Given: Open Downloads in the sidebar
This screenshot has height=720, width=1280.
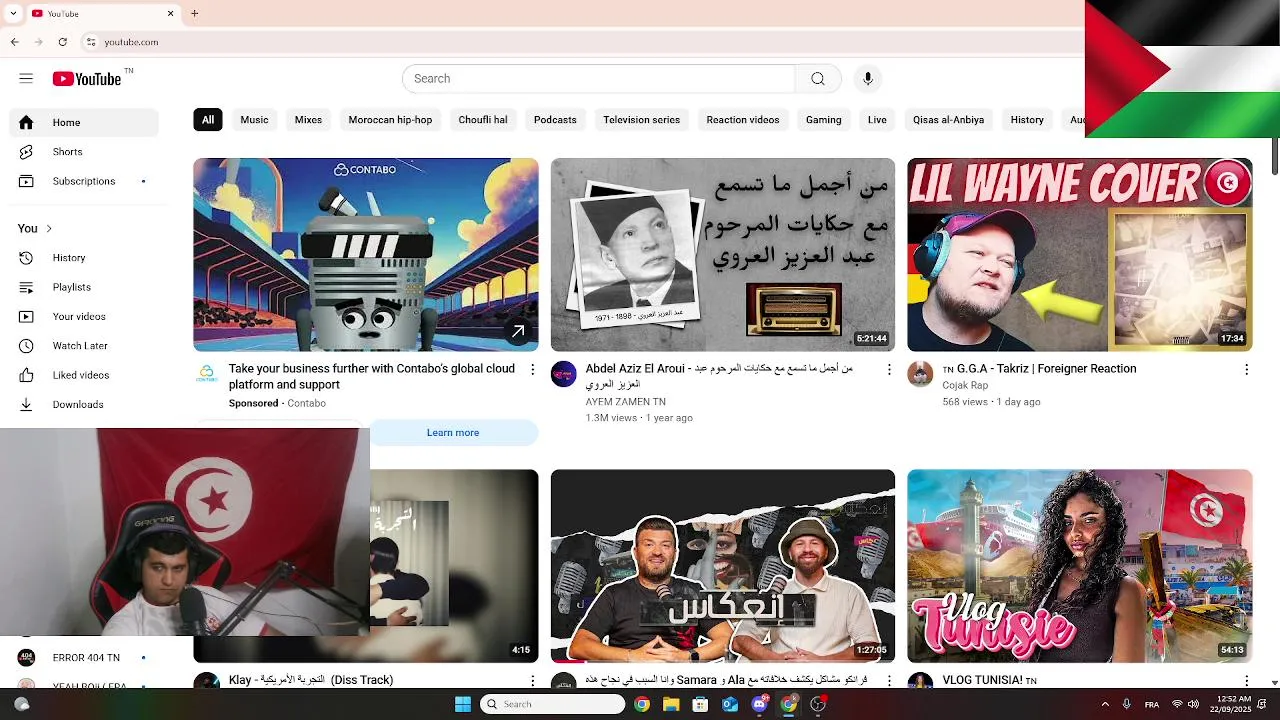Looking at the screenshot, I should pyautogui.click(x=84, y=404).
